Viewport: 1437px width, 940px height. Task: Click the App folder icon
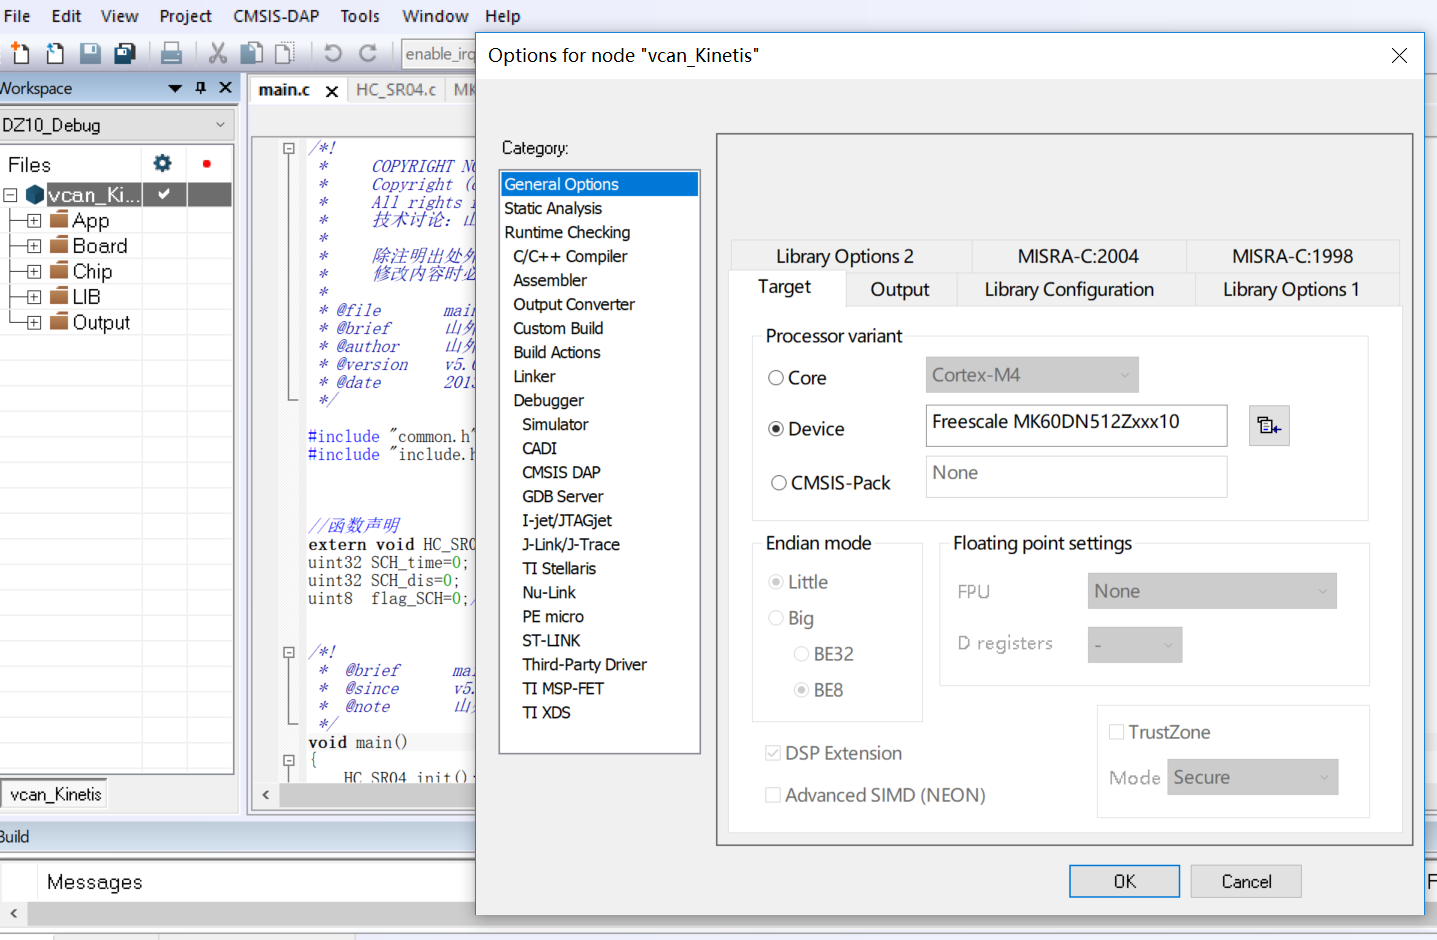click(59, 220)
